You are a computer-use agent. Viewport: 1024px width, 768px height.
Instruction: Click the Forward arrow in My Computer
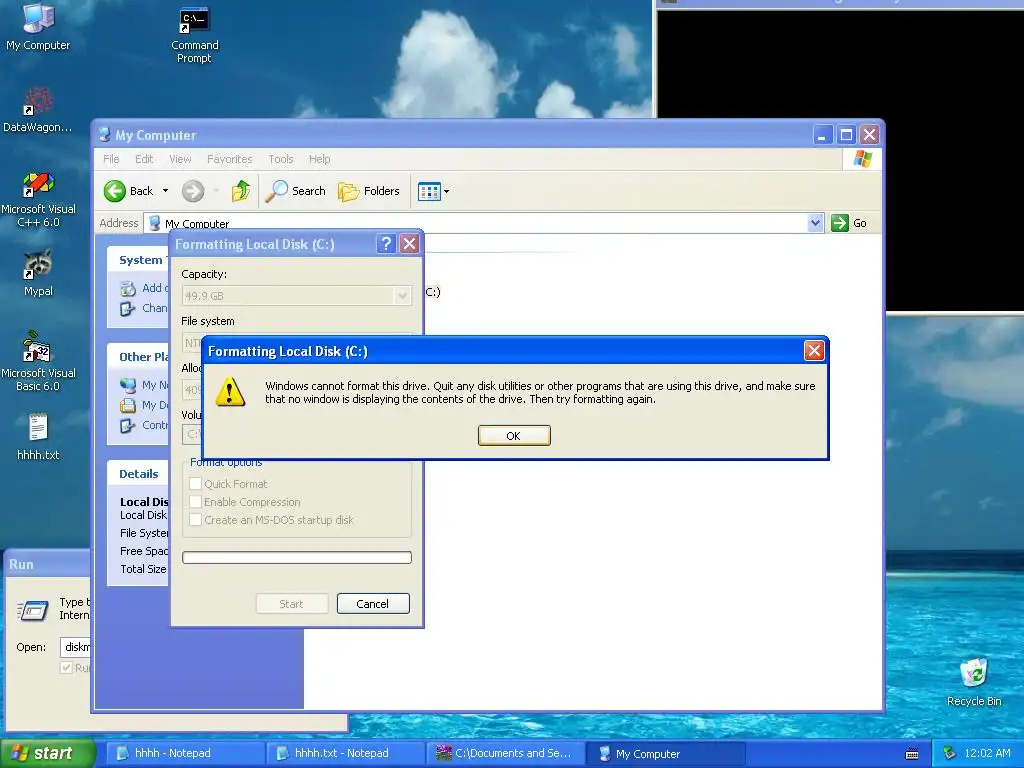[193, 191]
